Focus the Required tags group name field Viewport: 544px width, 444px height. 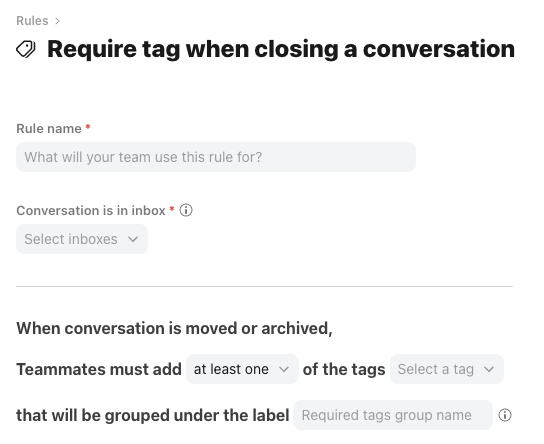[393, 415]
